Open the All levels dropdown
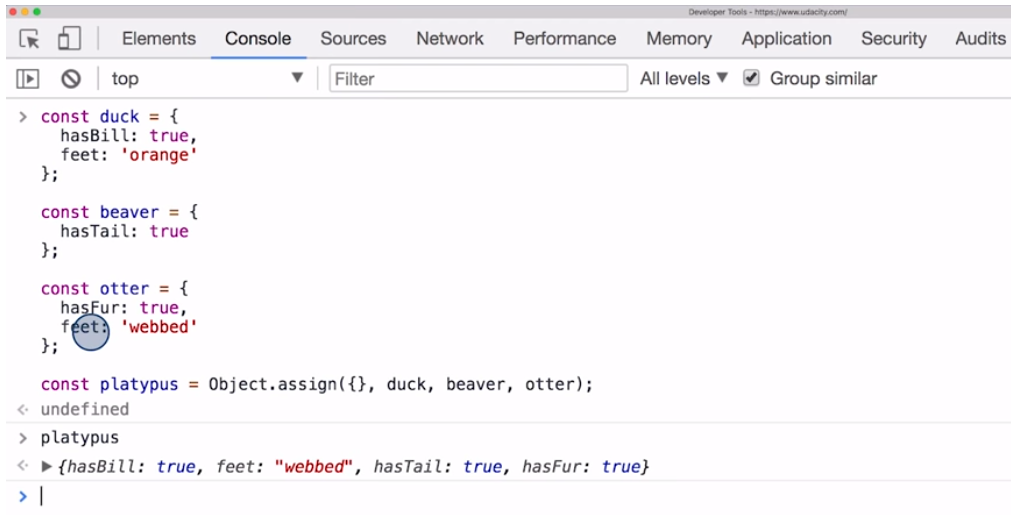1011x515 pixels. tap(683, 79)
